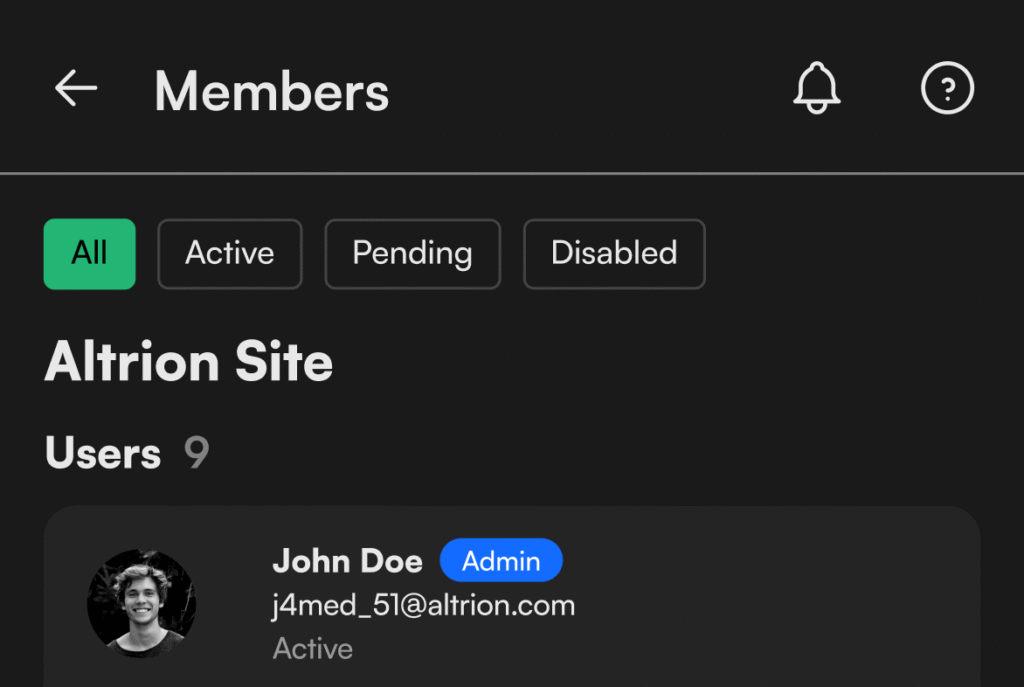Click the blue Admin role badge
1024x687 pixels.
point(501,561)
